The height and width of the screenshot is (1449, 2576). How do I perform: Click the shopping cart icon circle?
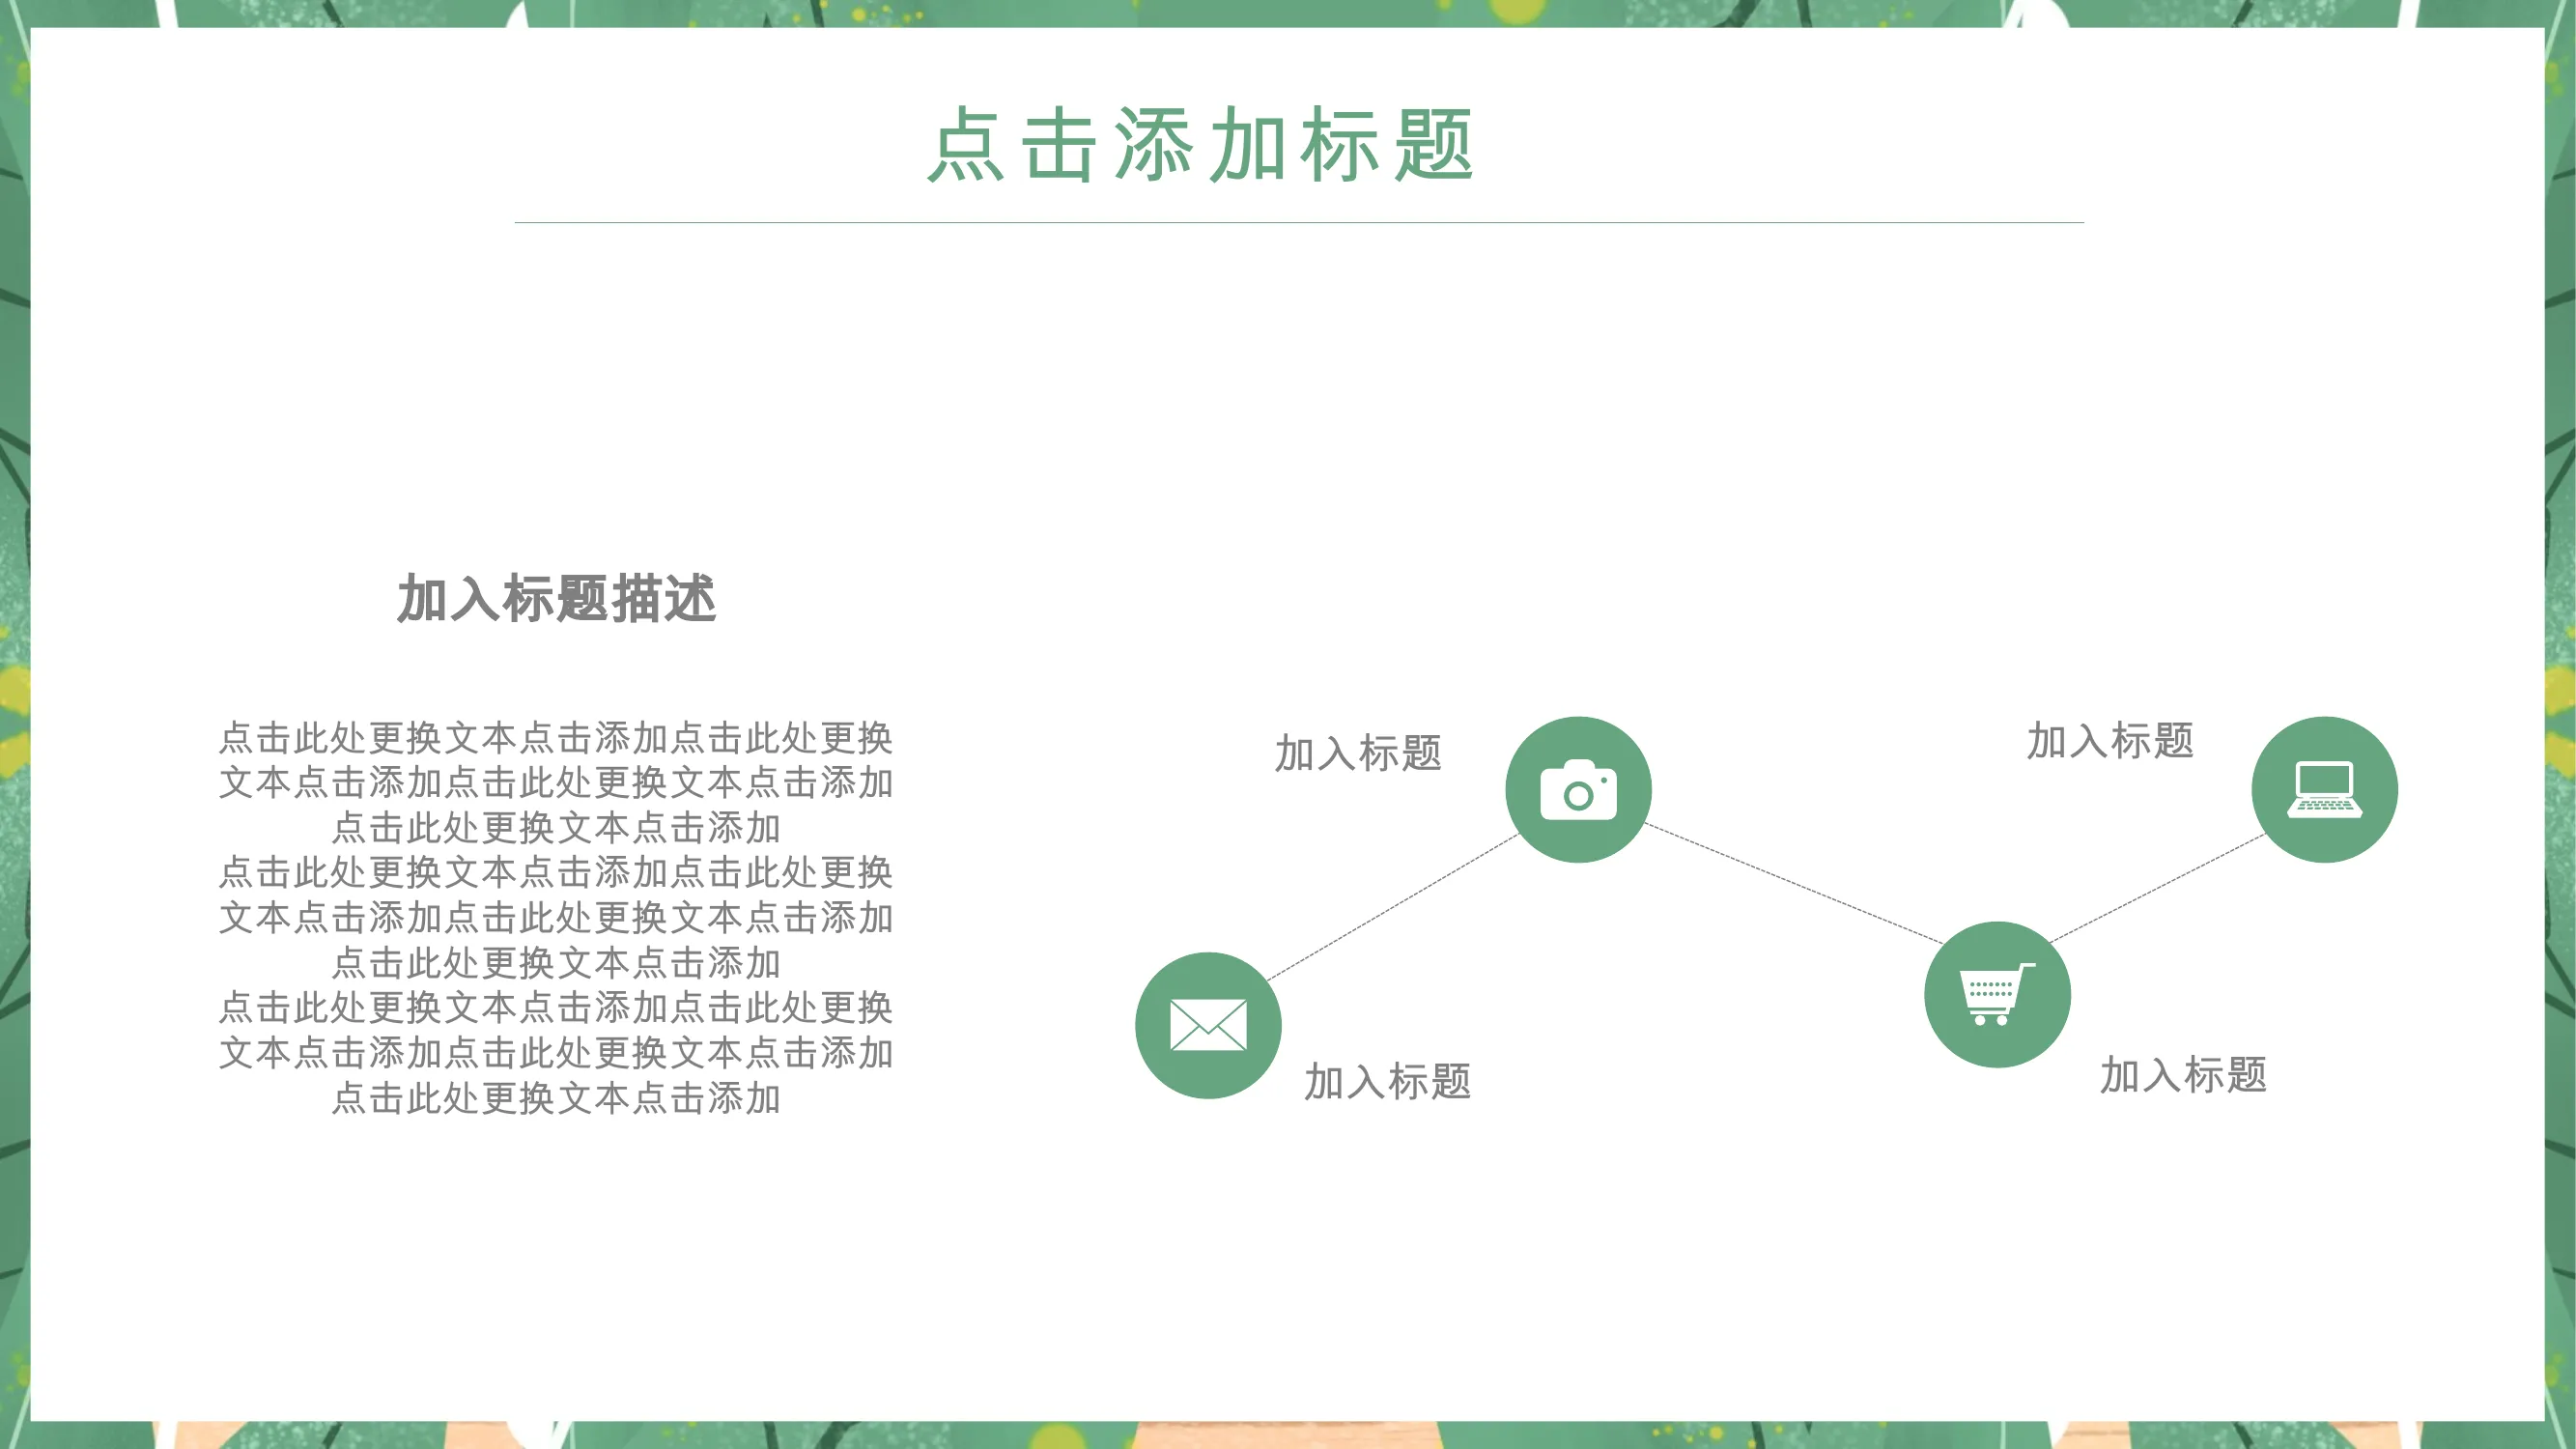(1997, 994)
